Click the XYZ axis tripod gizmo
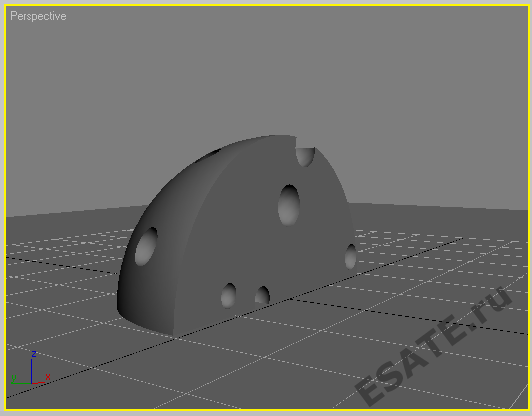The width and height of the screenshot is (532, 416). click(x=31, y=368)
